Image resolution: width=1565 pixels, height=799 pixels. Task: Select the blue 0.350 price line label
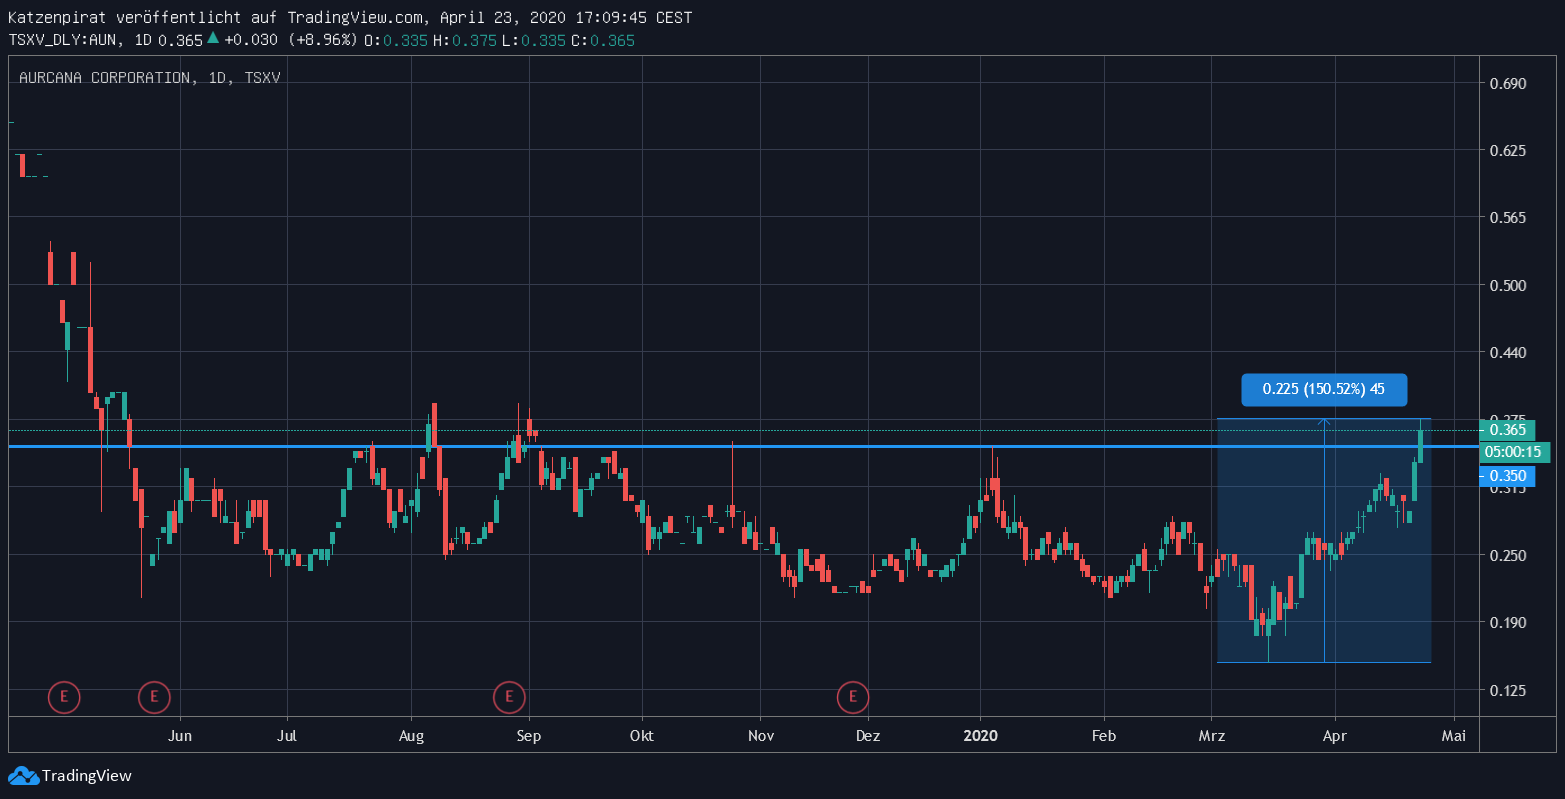1506,476
